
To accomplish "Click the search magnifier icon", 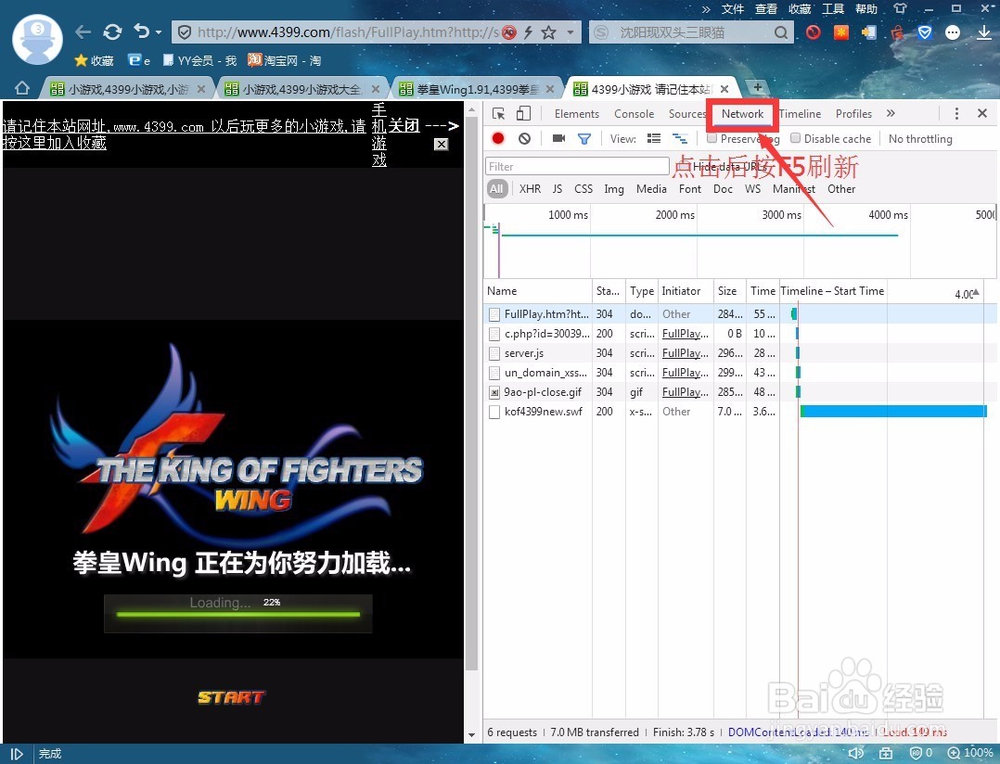I will (781, 33).
